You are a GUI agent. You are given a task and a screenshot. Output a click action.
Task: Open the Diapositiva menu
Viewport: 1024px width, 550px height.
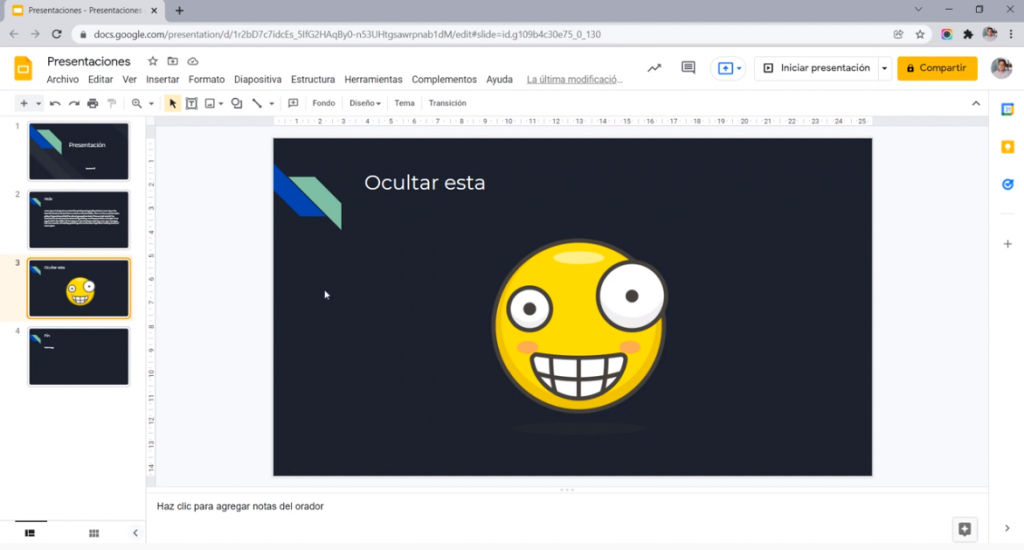click(257, 79)
